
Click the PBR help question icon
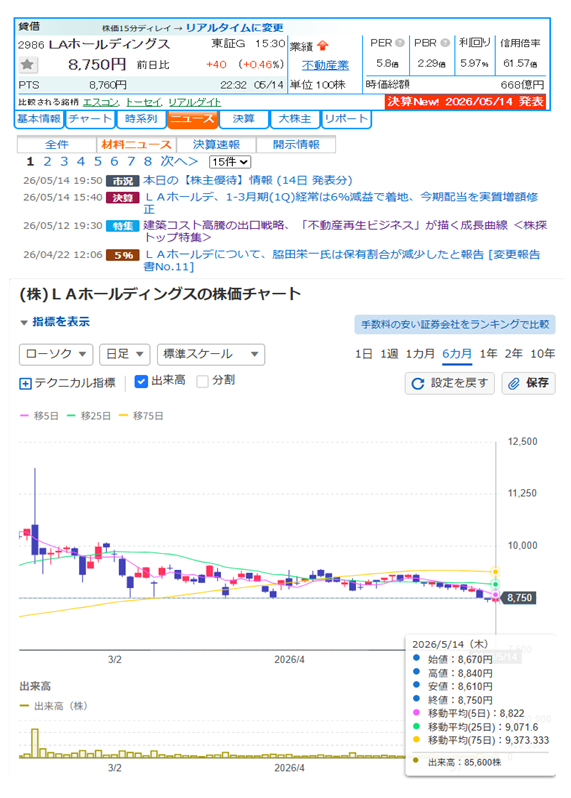[x=445, y=43]
